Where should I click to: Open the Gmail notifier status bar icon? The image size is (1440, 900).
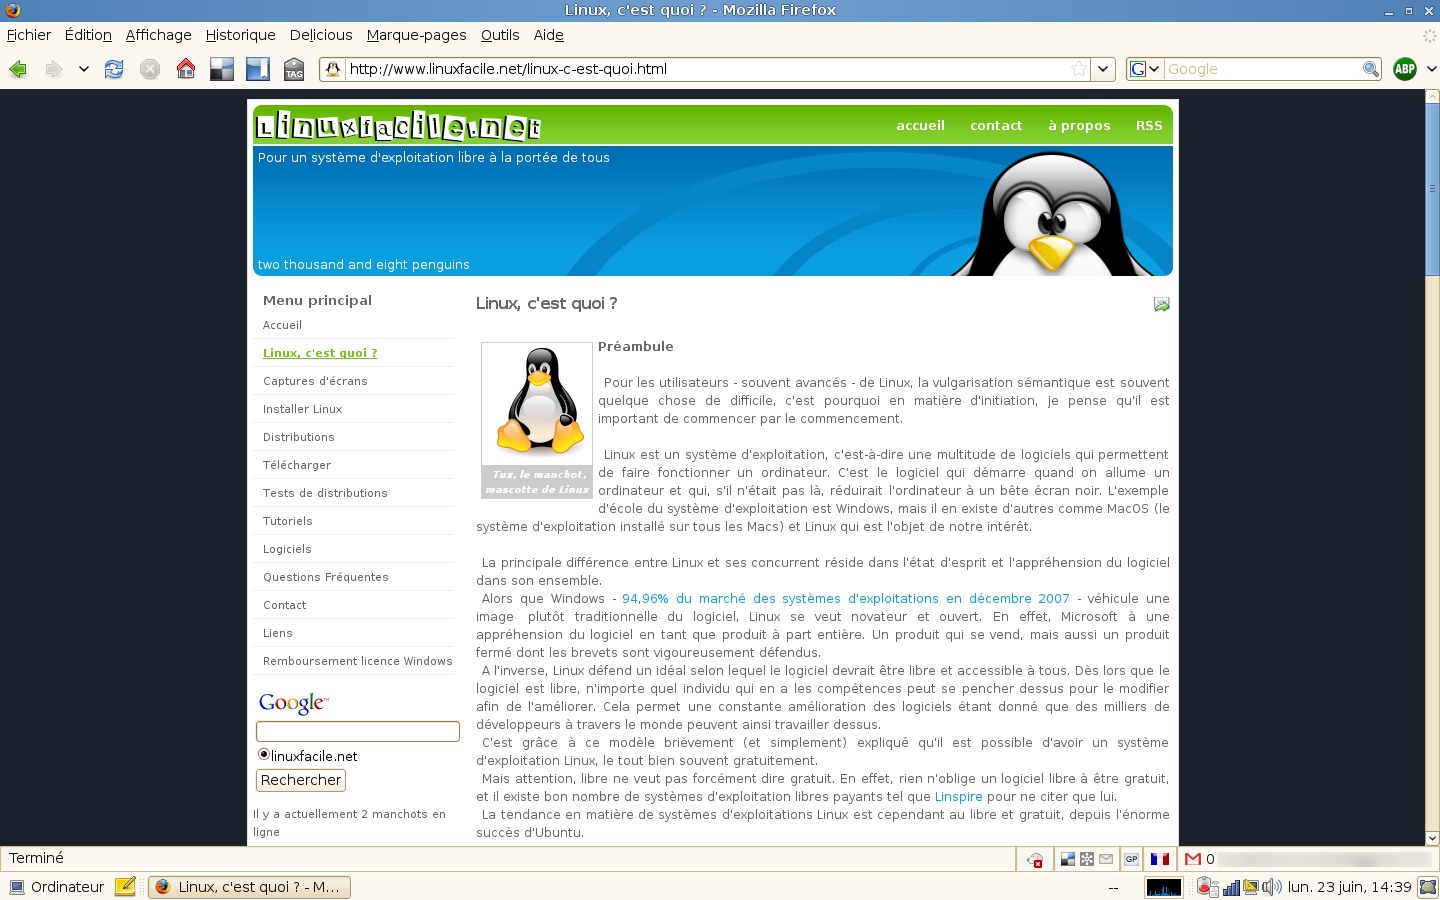[x=1193, y=859]
